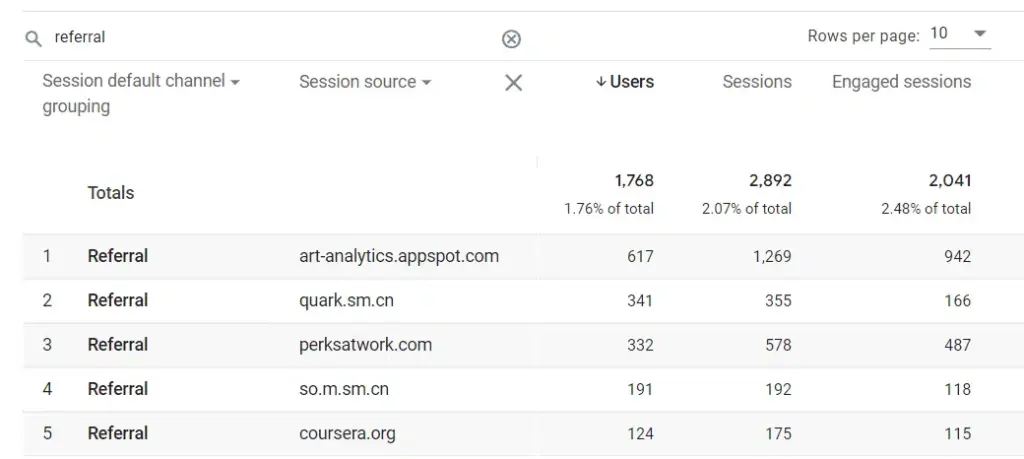Click the so.m.sm.cn source cell
1024x459 pixels.
[x=344, y=389]
